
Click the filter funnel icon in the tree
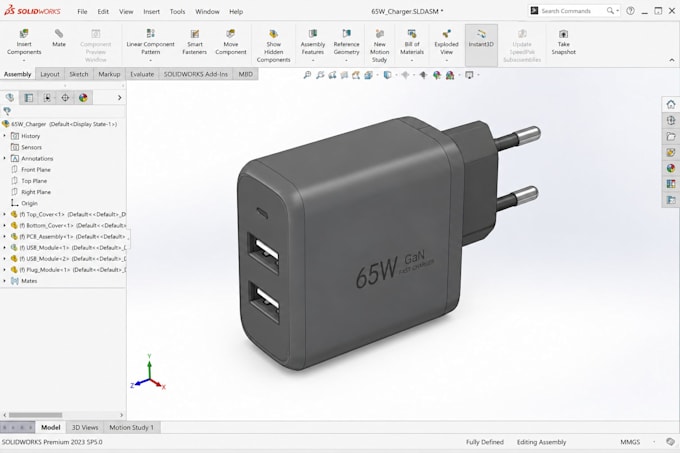[7, 111]
